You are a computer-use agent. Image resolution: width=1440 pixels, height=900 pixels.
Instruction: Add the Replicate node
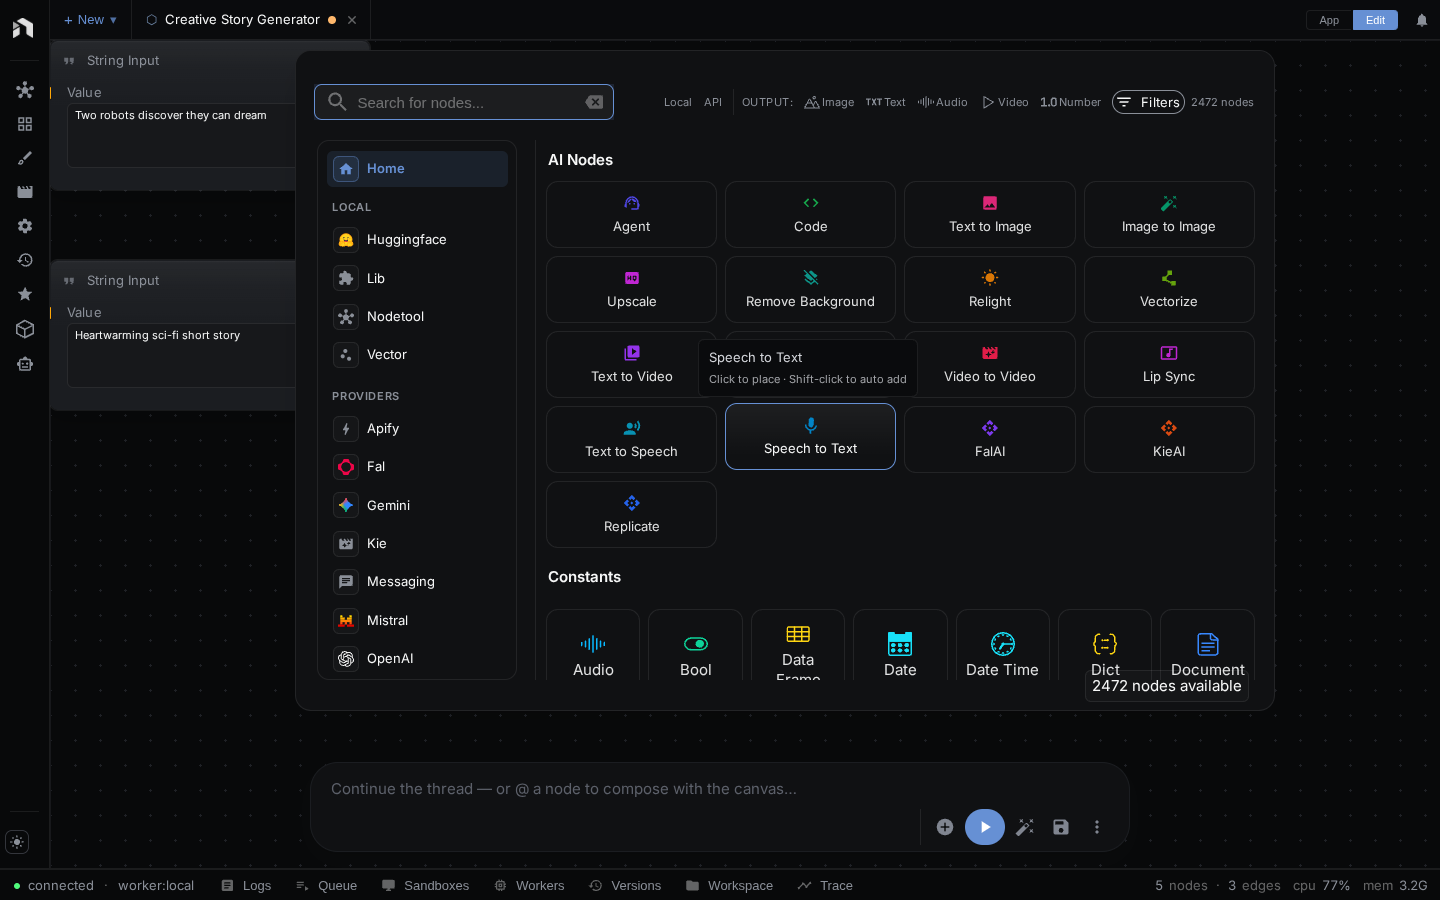click(631, 514)
